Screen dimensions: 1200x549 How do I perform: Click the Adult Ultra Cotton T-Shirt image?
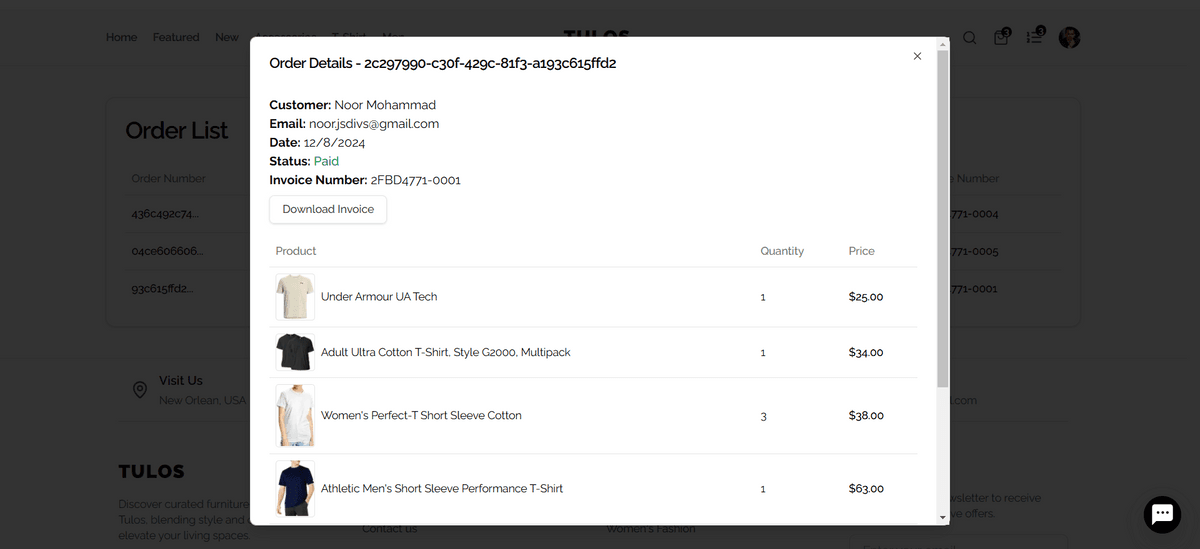click(295, 352)
